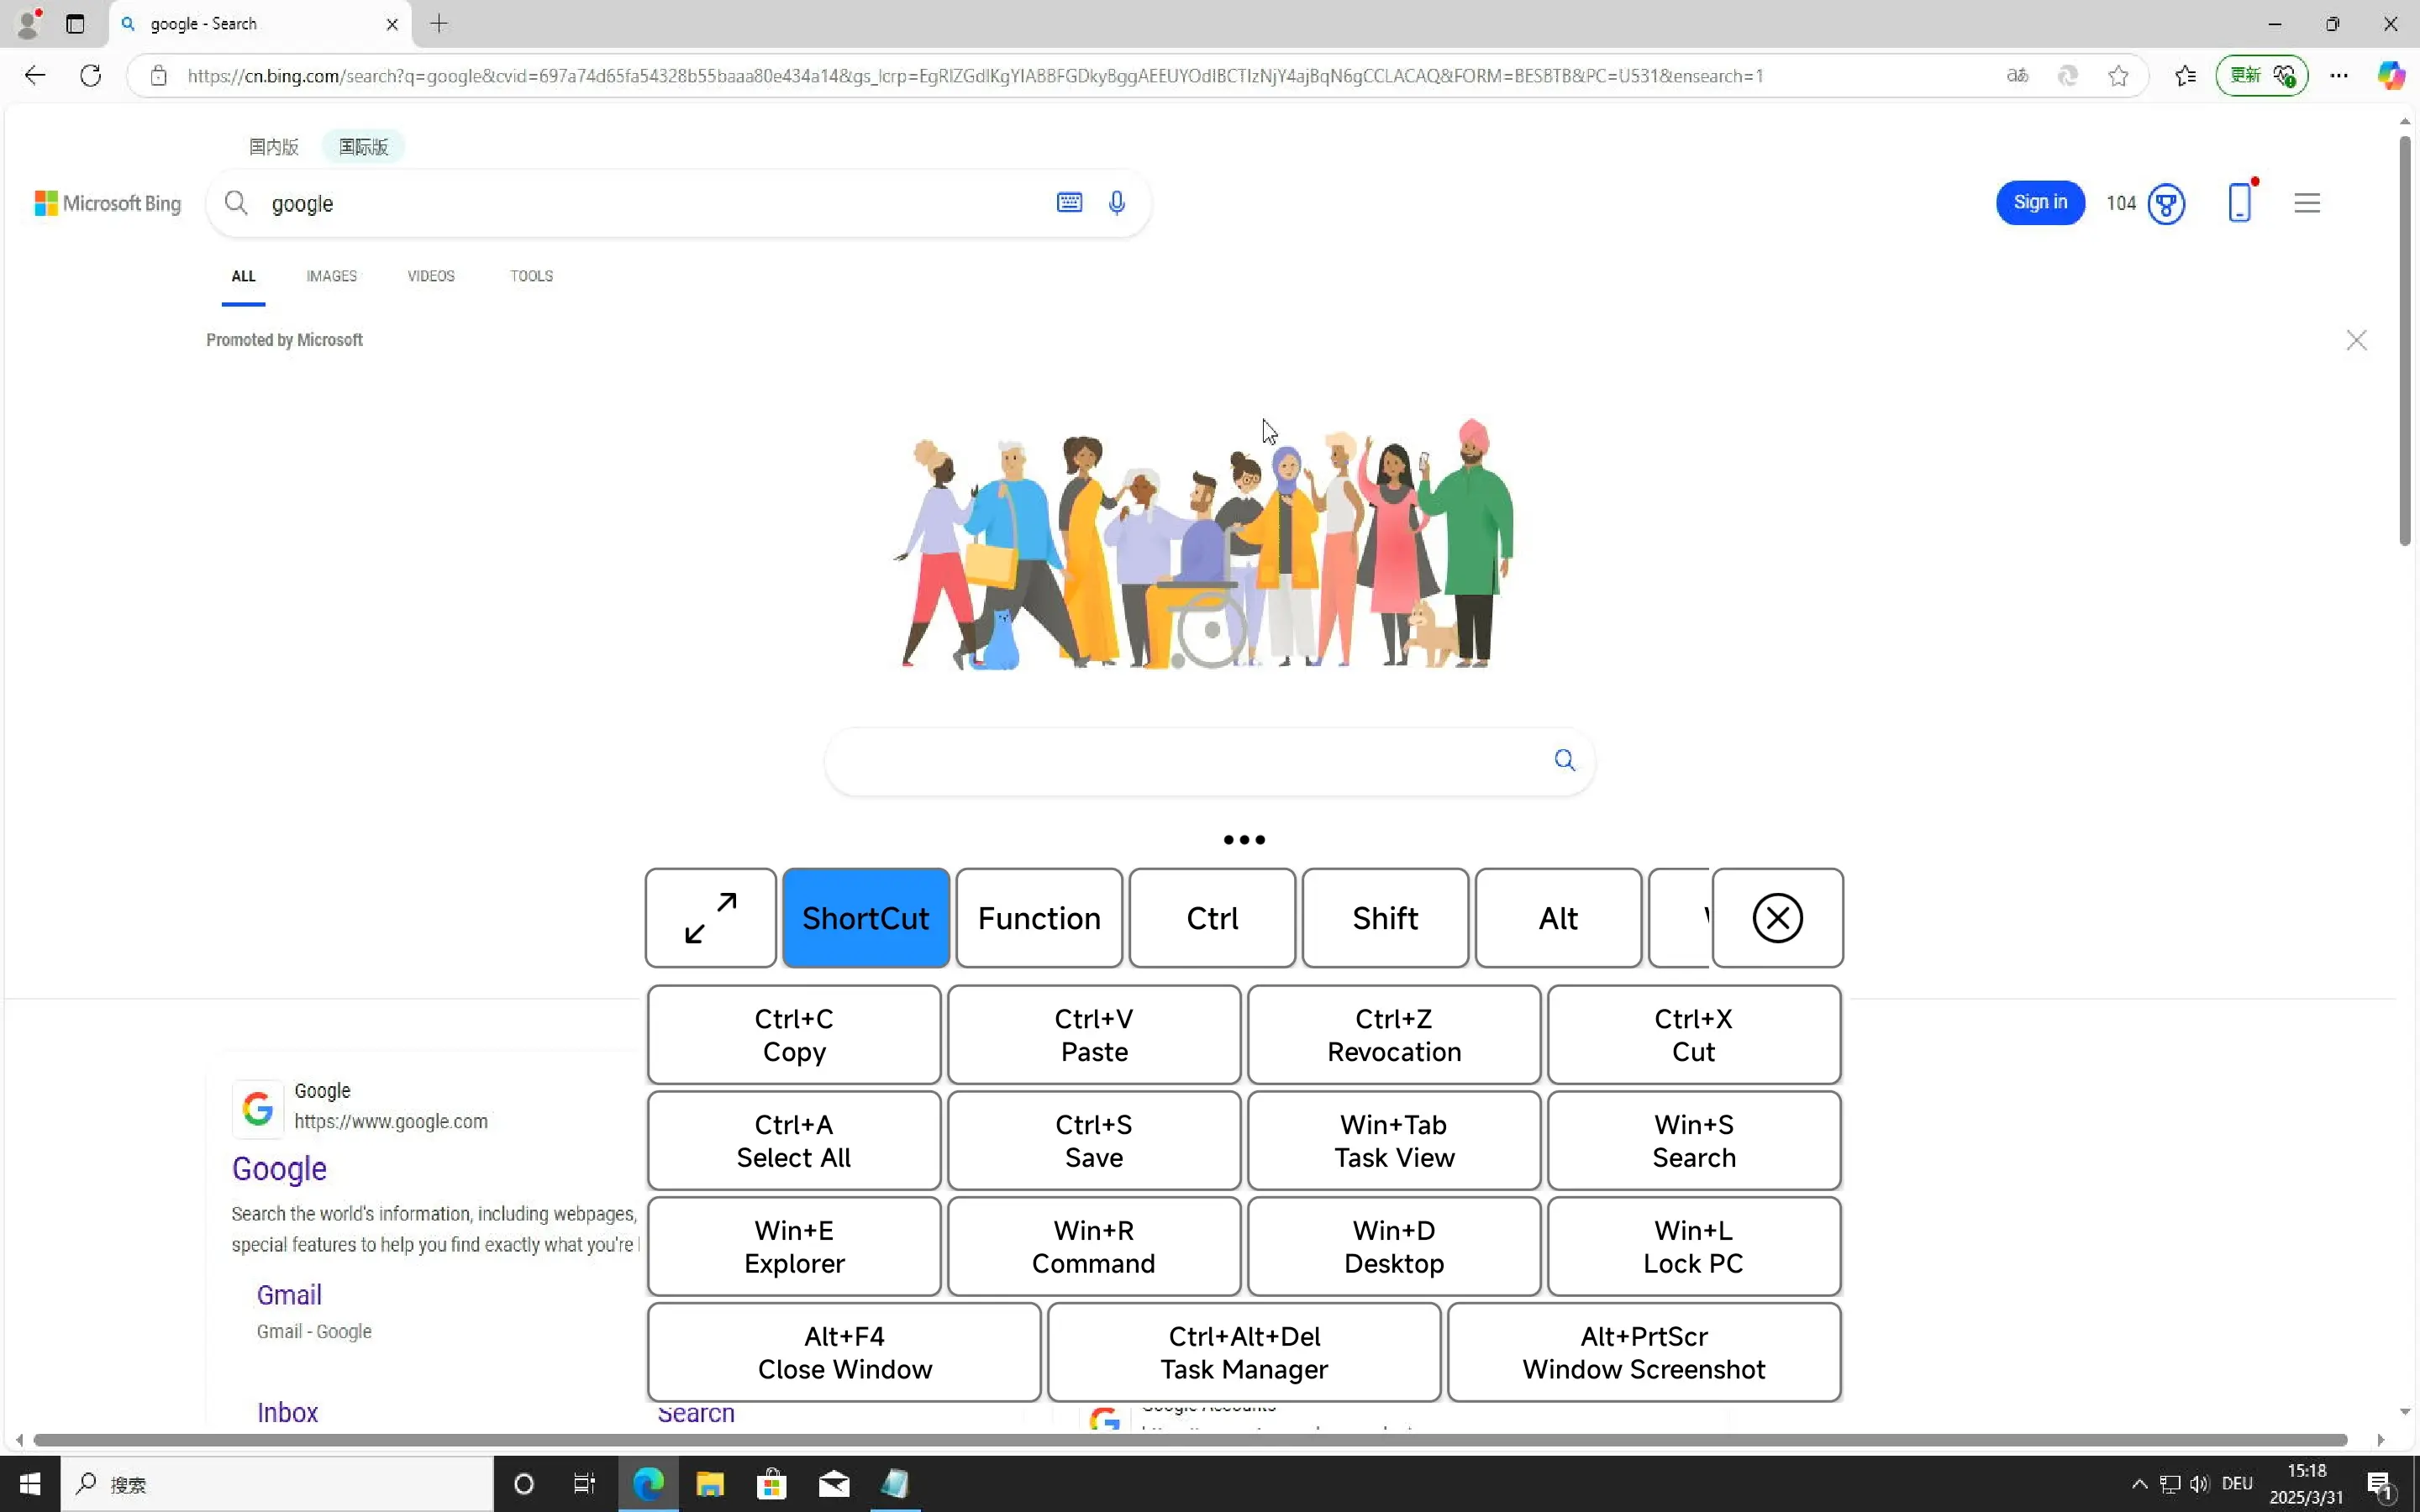Add page to favorites with star icon

[x=2118, y=76]
